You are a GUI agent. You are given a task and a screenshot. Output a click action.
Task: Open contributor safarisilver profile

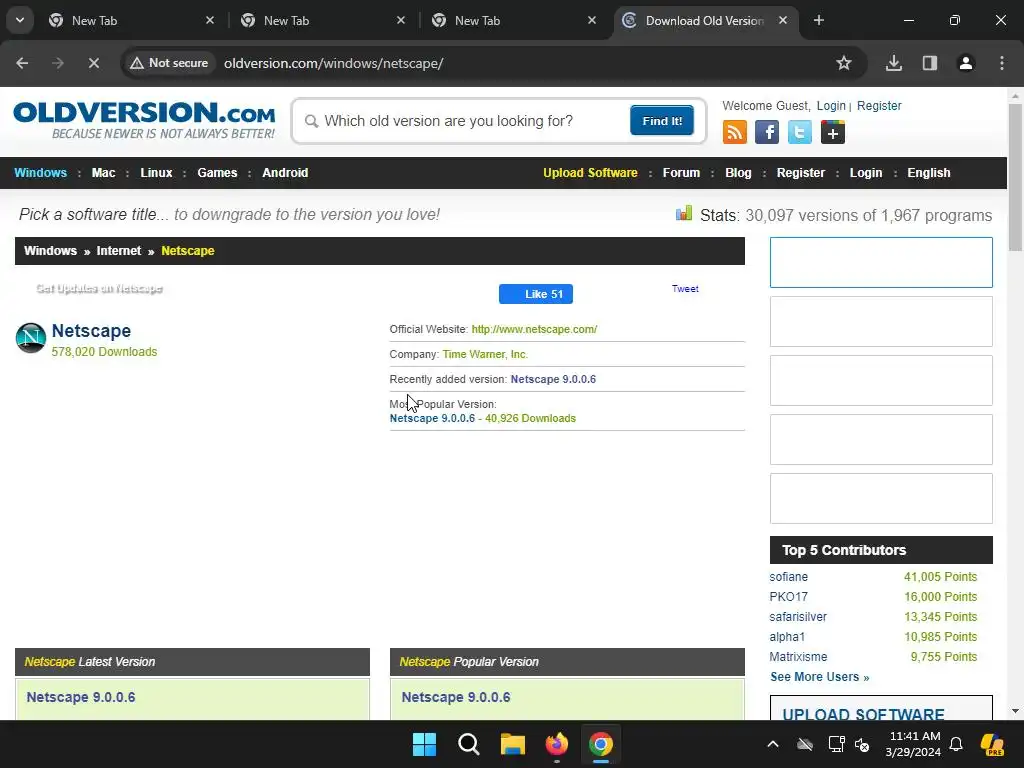pyautogui.click(x=798, y=617)
